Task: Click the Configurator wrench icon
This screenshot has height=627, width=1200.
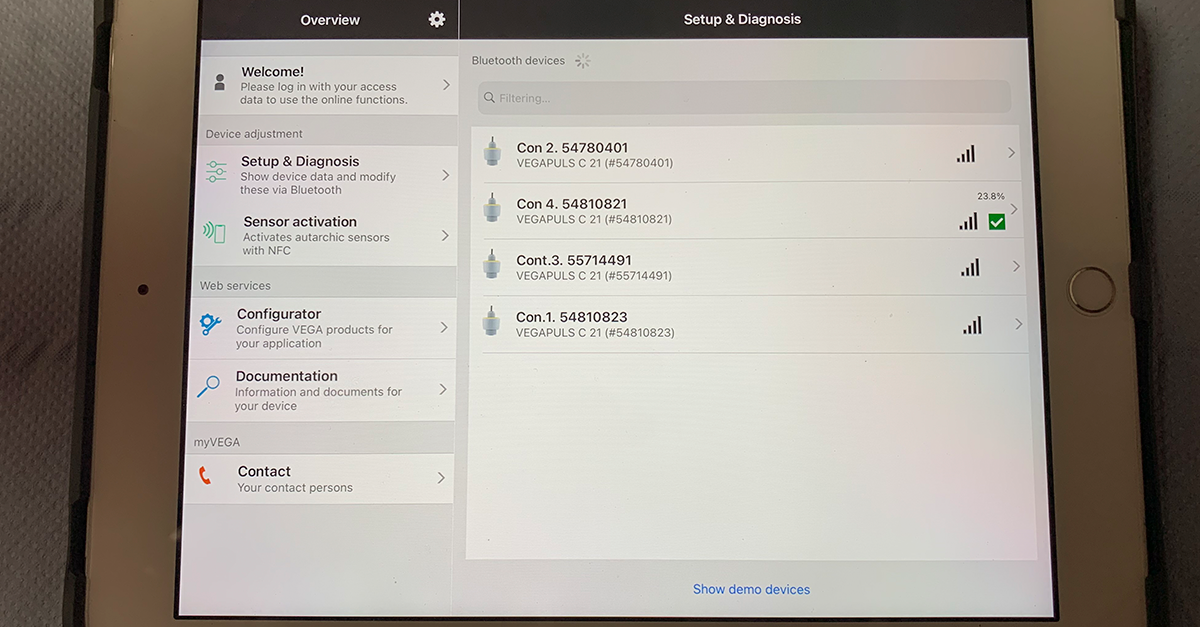Action: point(211,325)
